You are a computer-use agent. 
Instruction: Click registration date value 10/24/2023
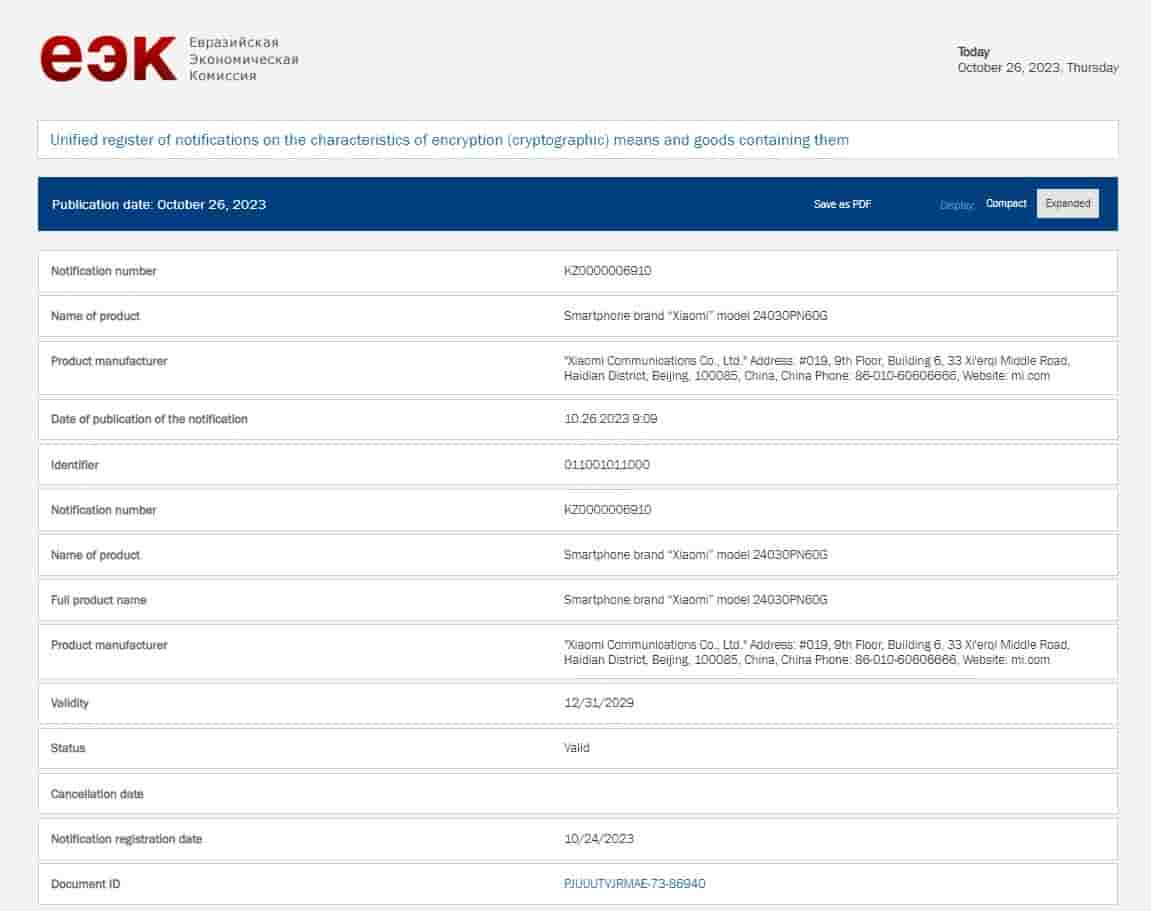598,839
